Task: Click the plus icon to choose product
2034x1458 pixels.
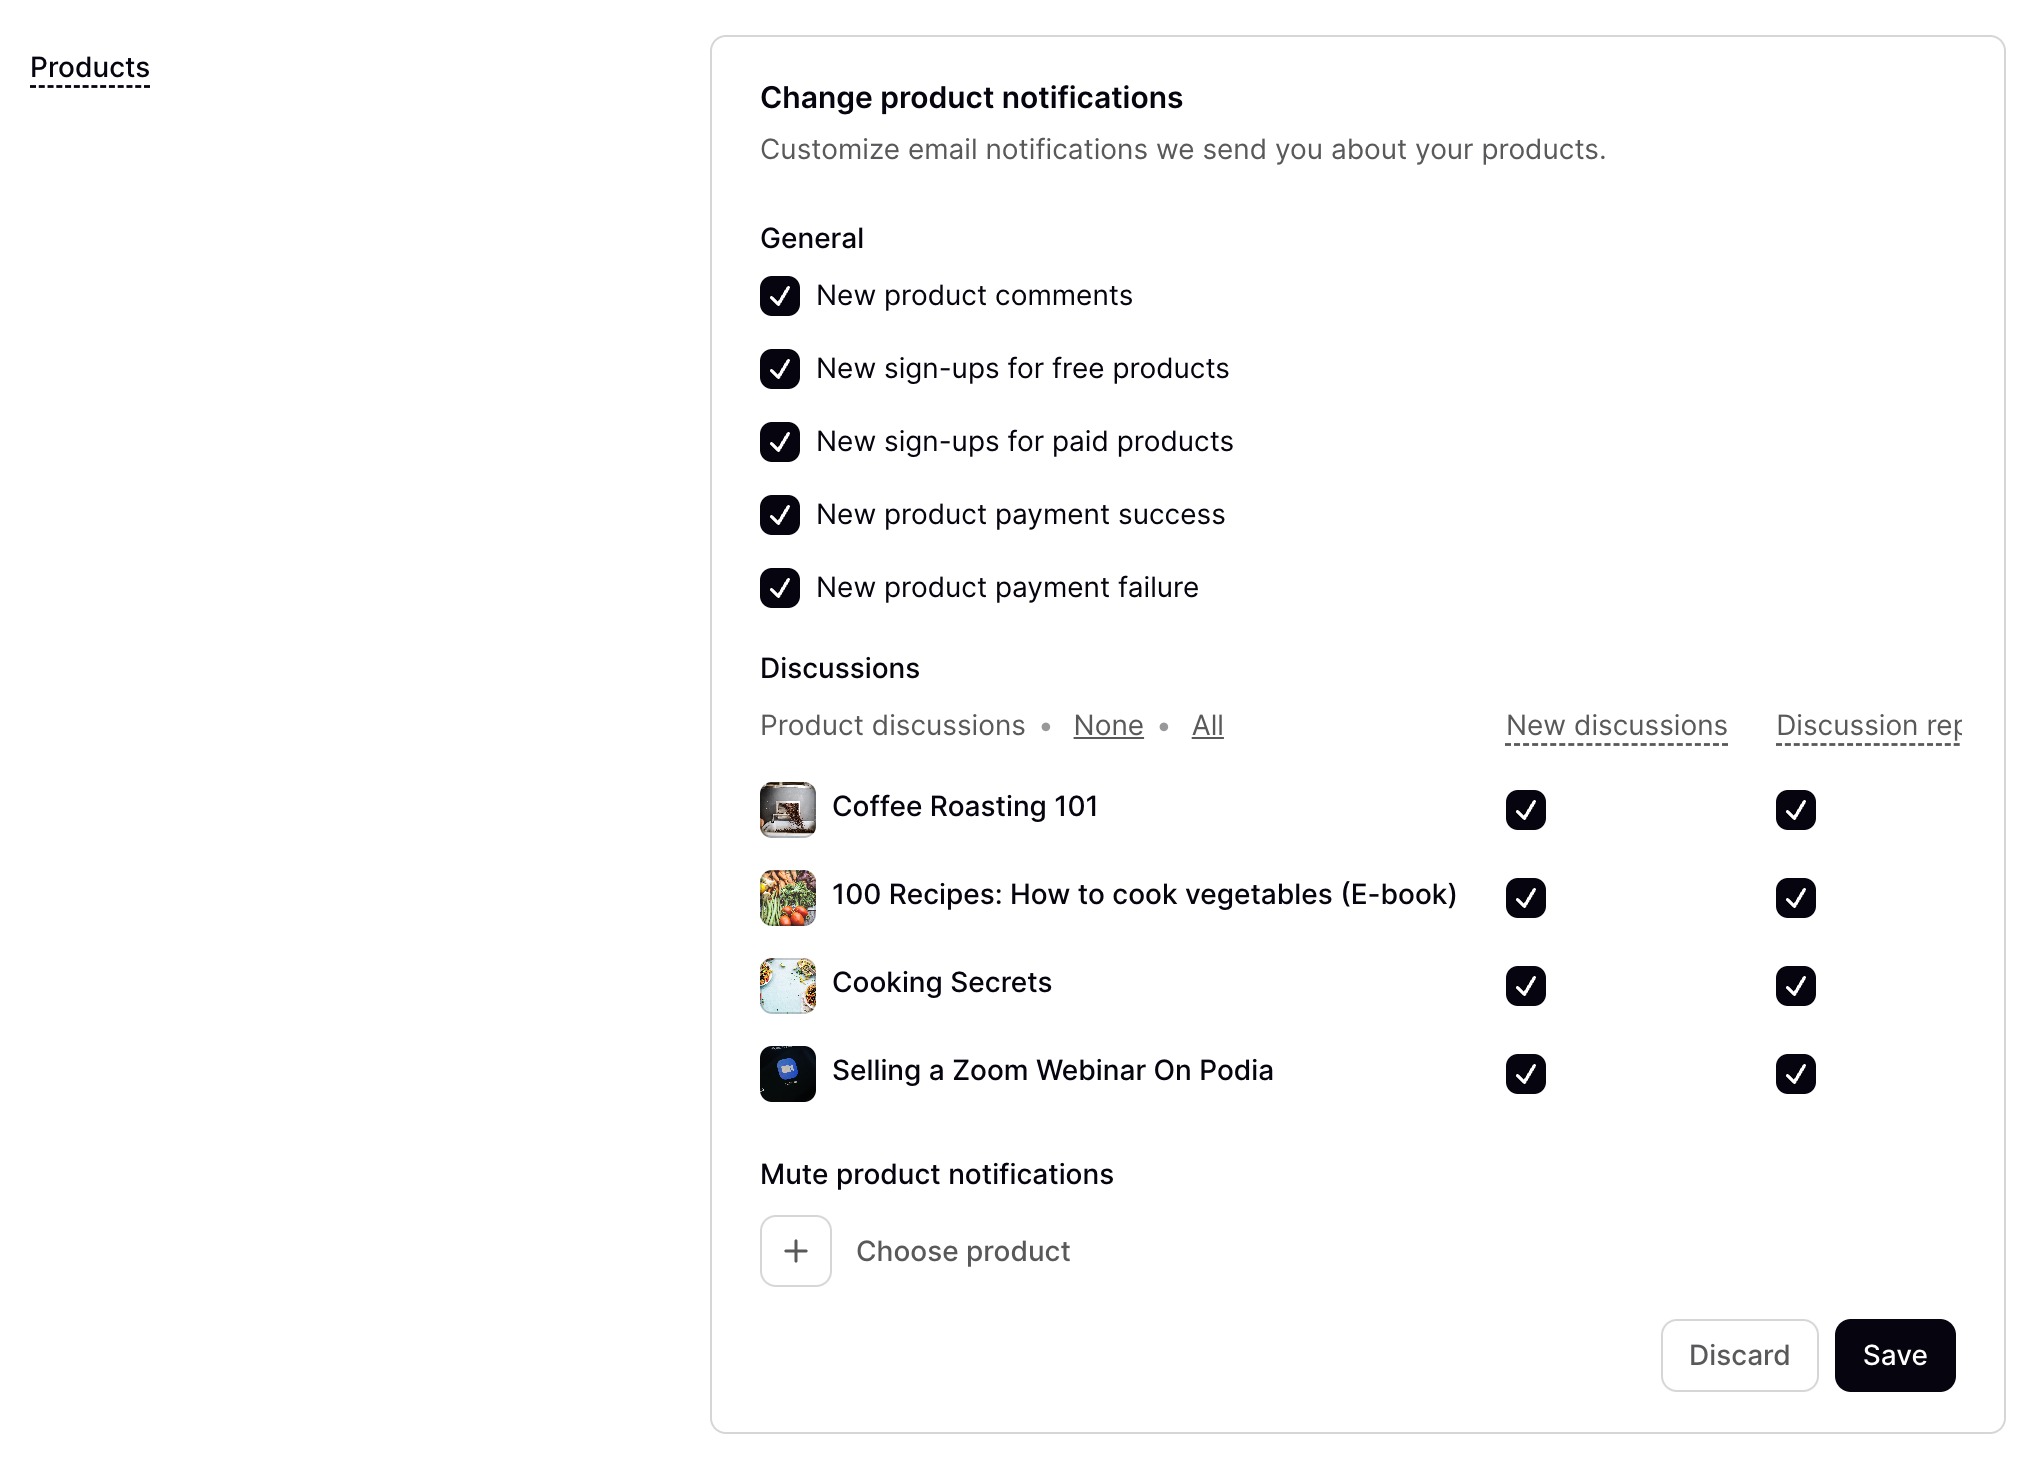Action: point(795,1250)
